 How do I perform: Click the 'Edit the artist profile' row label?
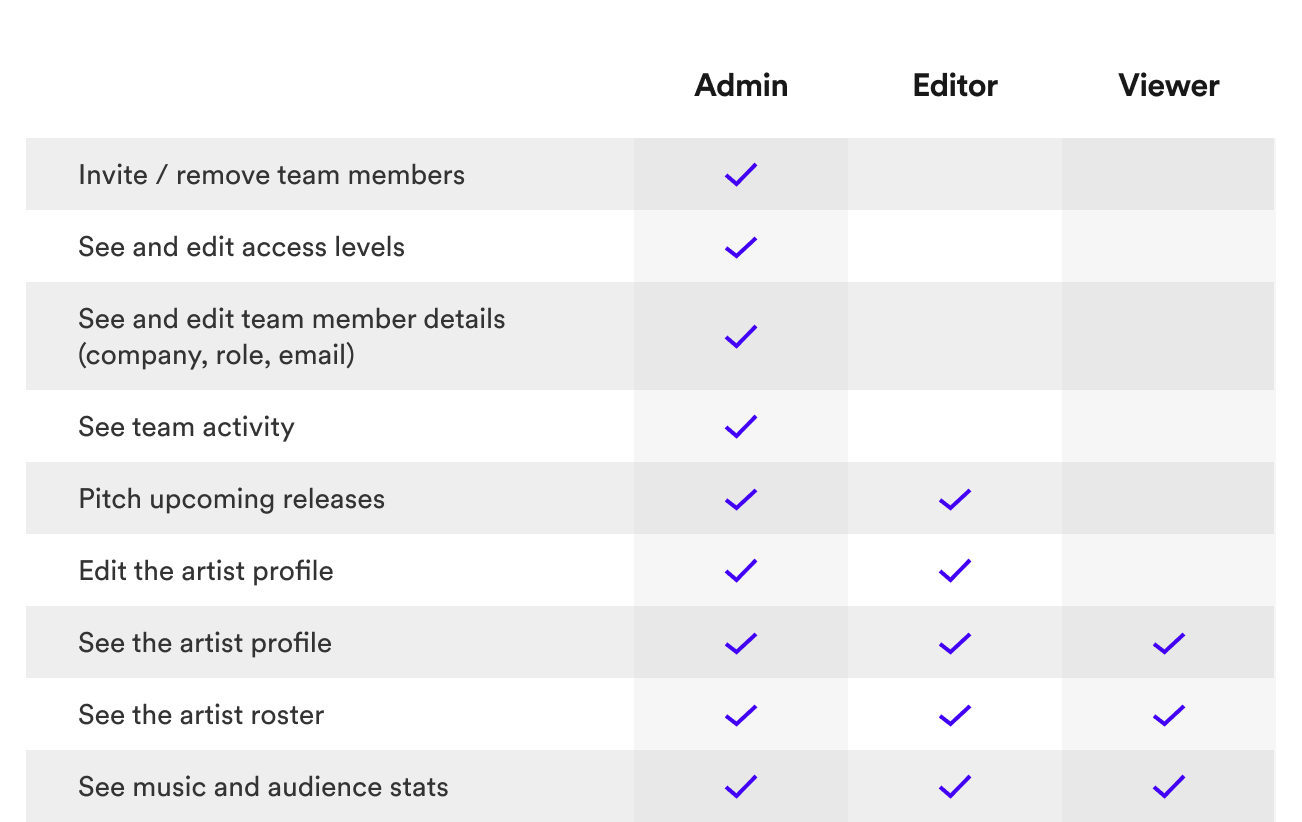tap(206, 571)
